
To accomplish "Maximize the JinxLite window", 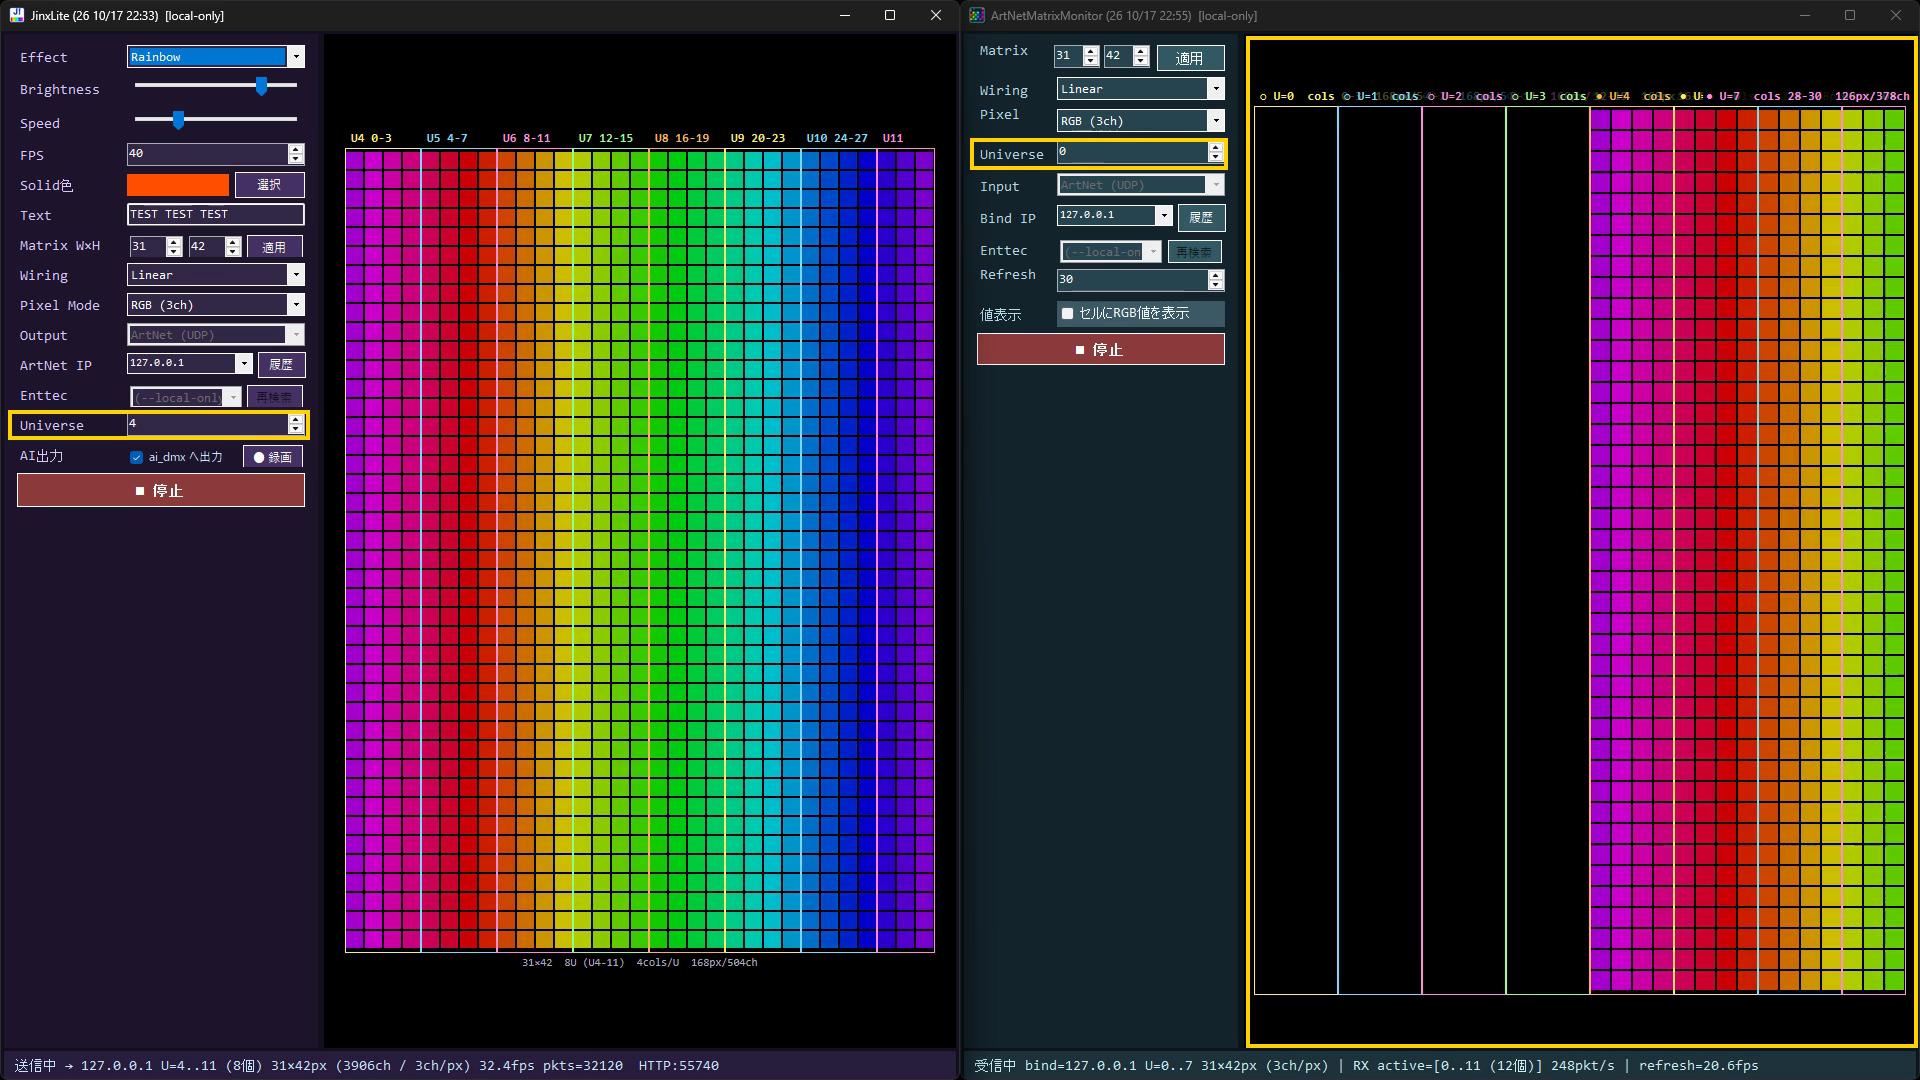I will (x=890, y=15).
